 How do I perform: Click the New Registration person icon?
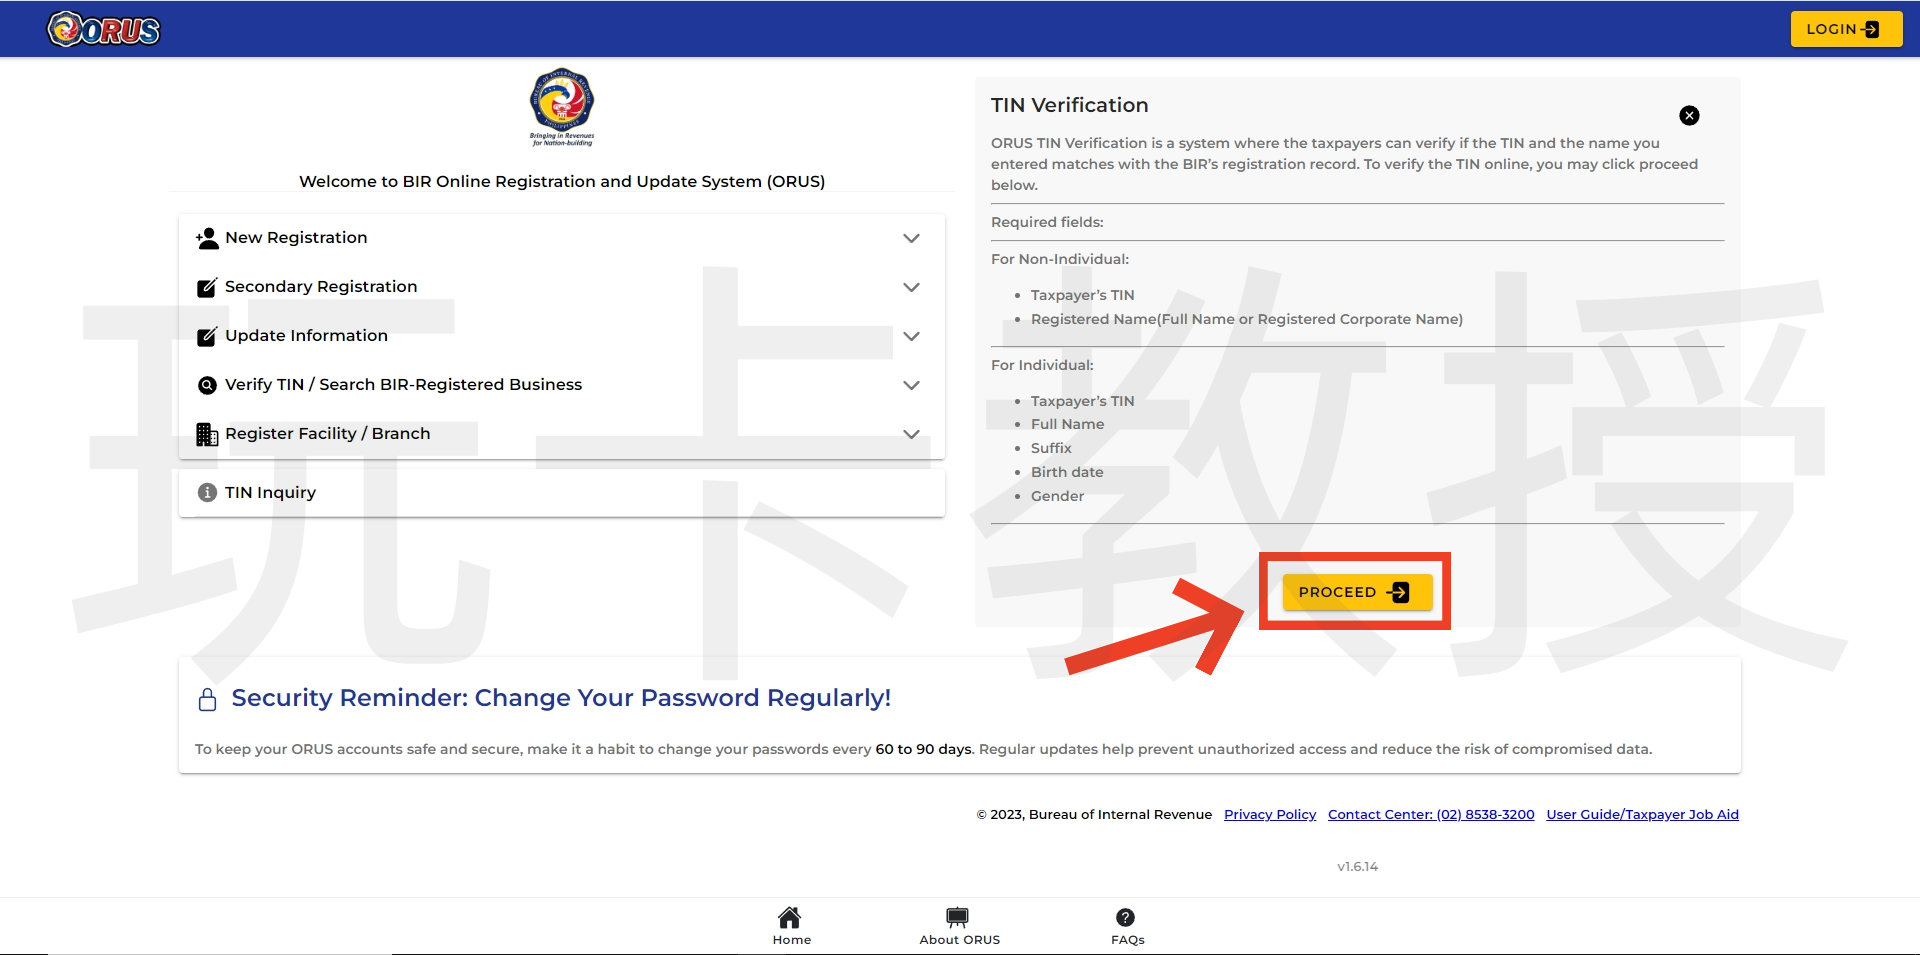[207, 238]
